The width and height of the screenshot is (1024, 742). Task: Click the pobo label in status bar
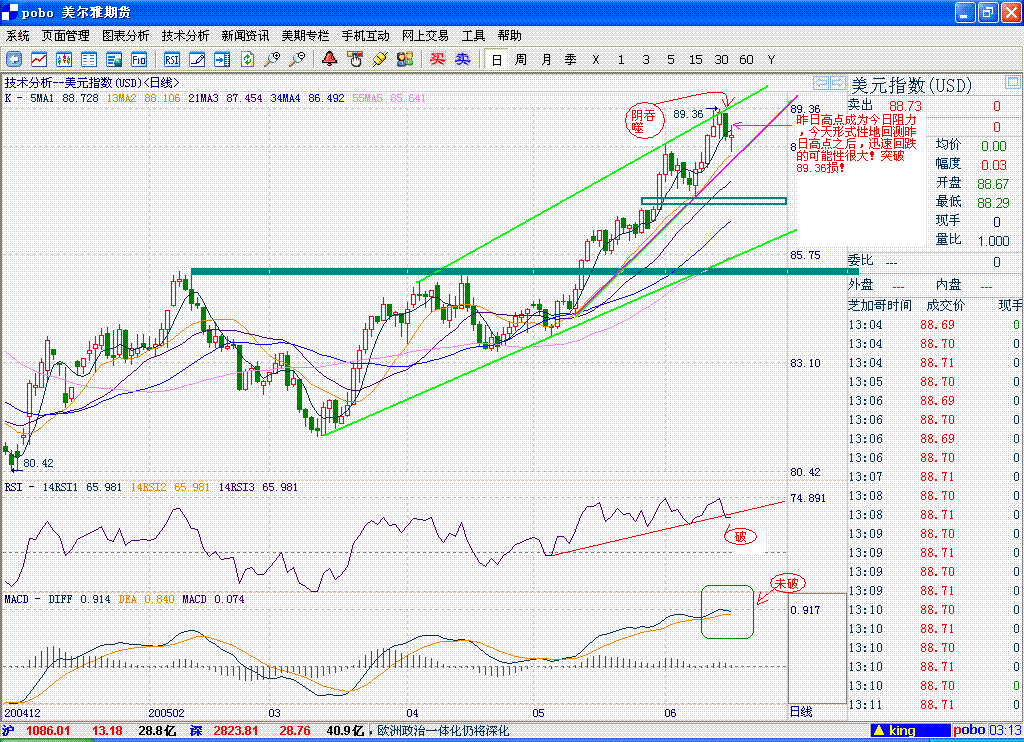tap(968, 730)
